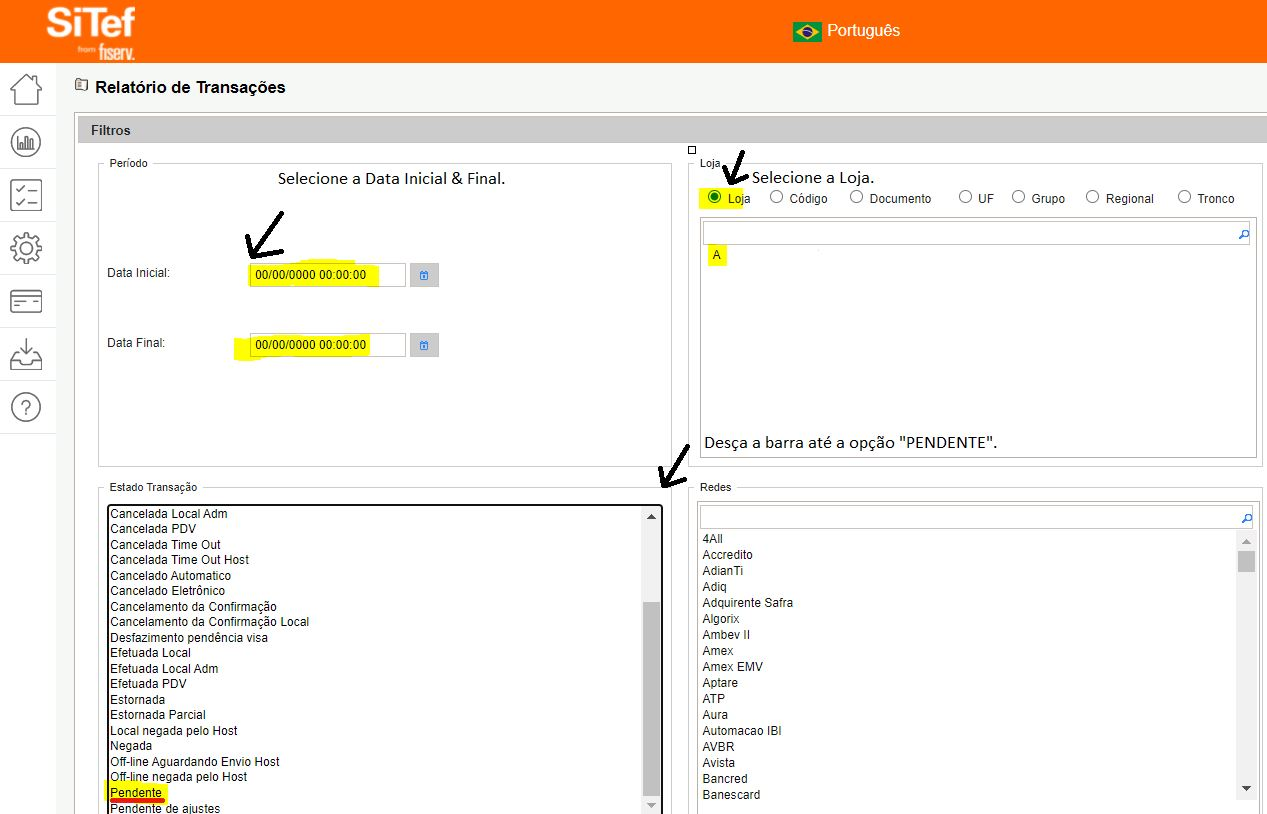This screenshot has height=814, width=1267.
Task: Open the chart reports sidebar icon
Action: (26, 142)
